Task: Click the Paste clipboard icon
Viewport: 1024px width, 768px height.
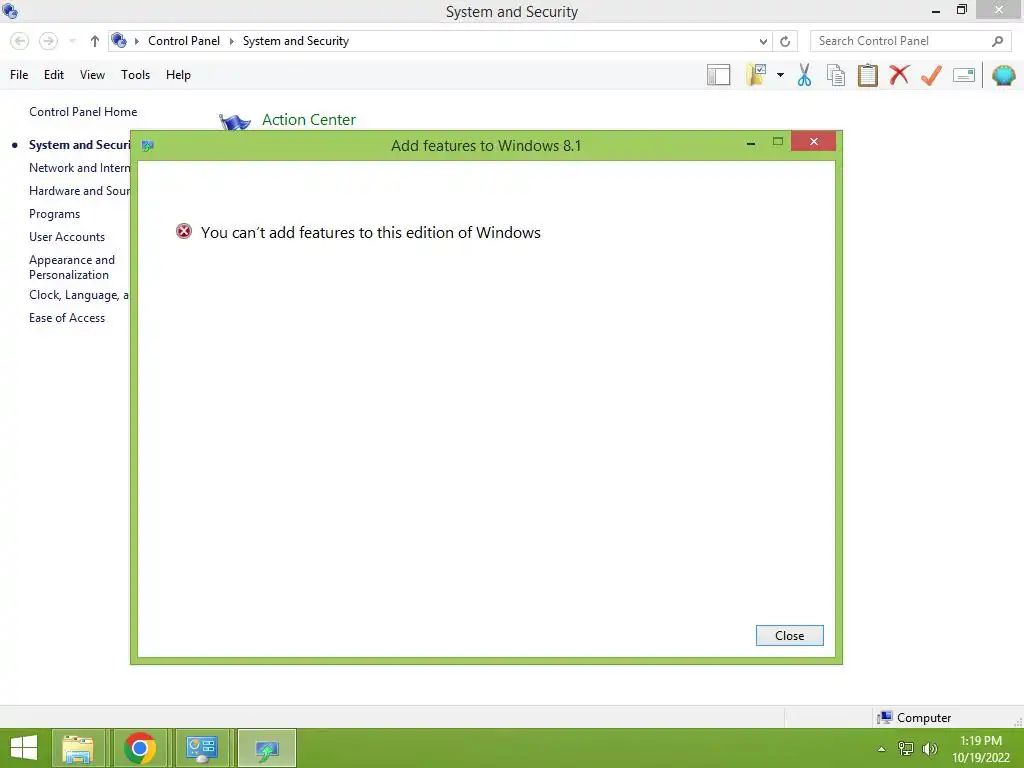Action: (867, 75)
